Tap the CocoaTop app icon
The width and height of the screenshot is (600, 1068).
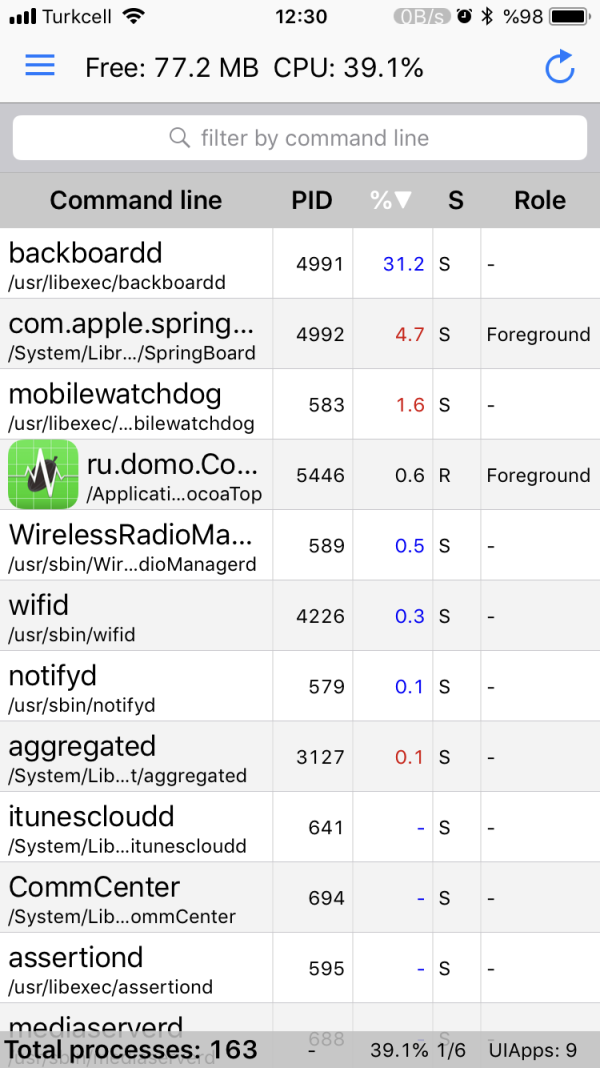[43, 475]
